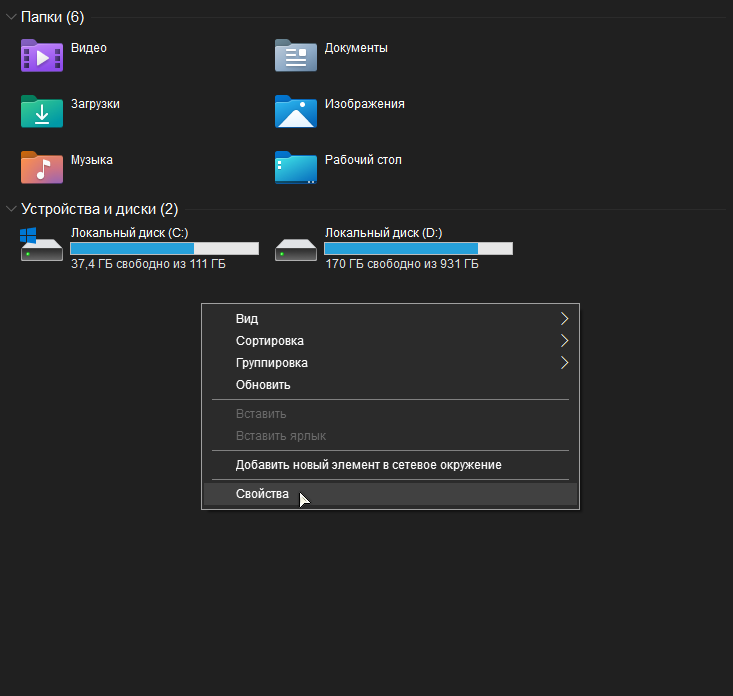Click the 37,4 ГБ свободно из 111 ГБ text
This screenshot has width=733, height=696.
point(148,264)
